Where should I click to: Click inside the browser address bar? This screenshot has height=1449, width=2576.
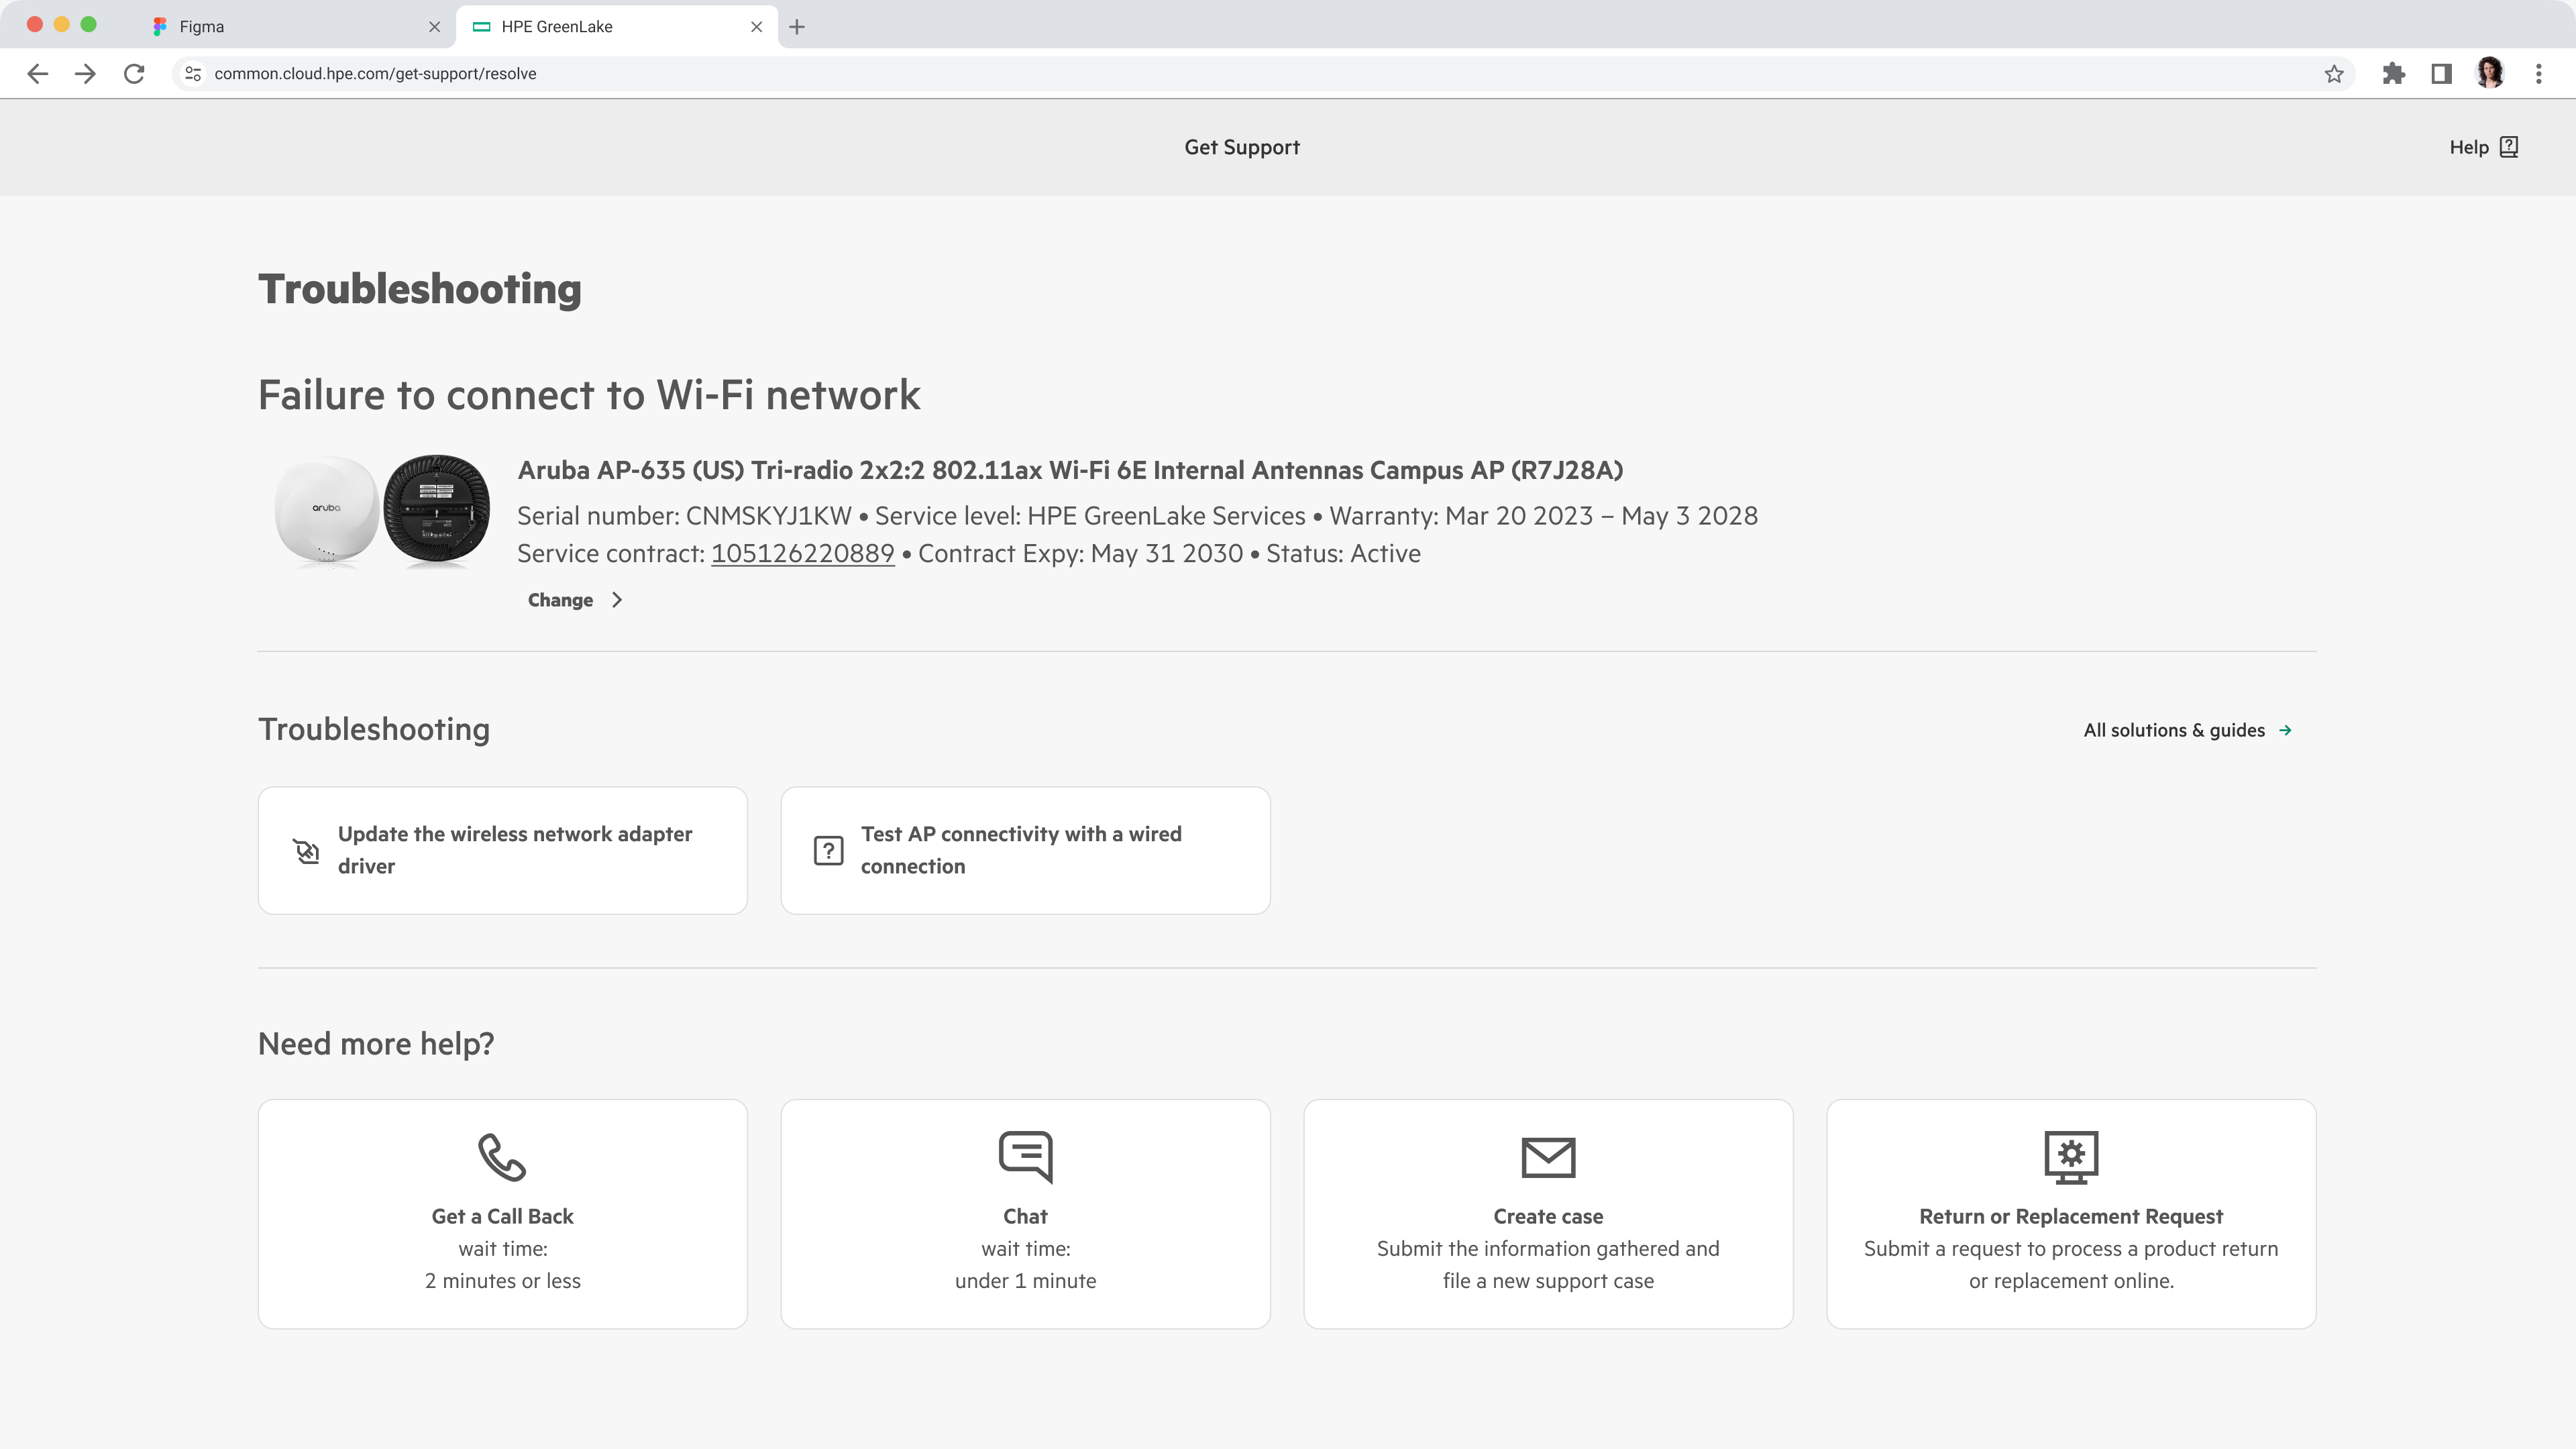700,73
